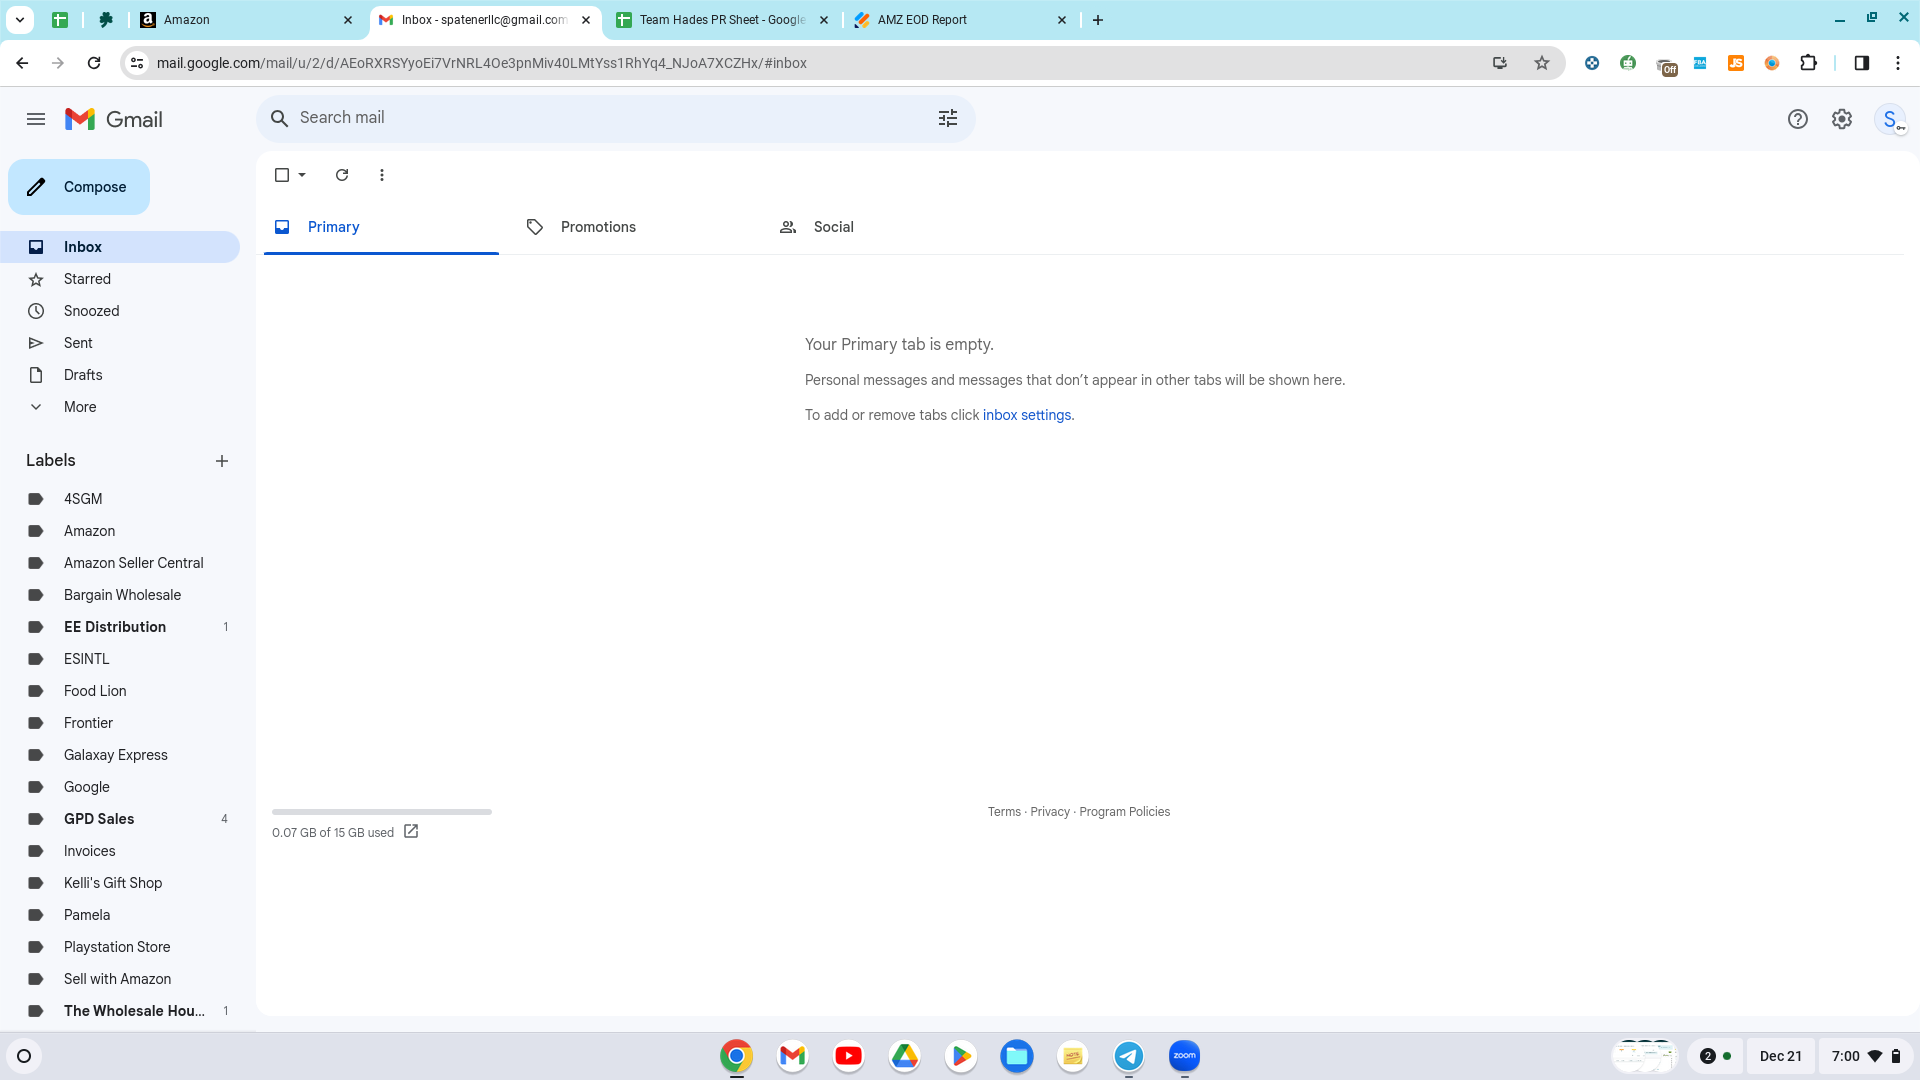Open the Terms link

click(x=1004, y=812)
